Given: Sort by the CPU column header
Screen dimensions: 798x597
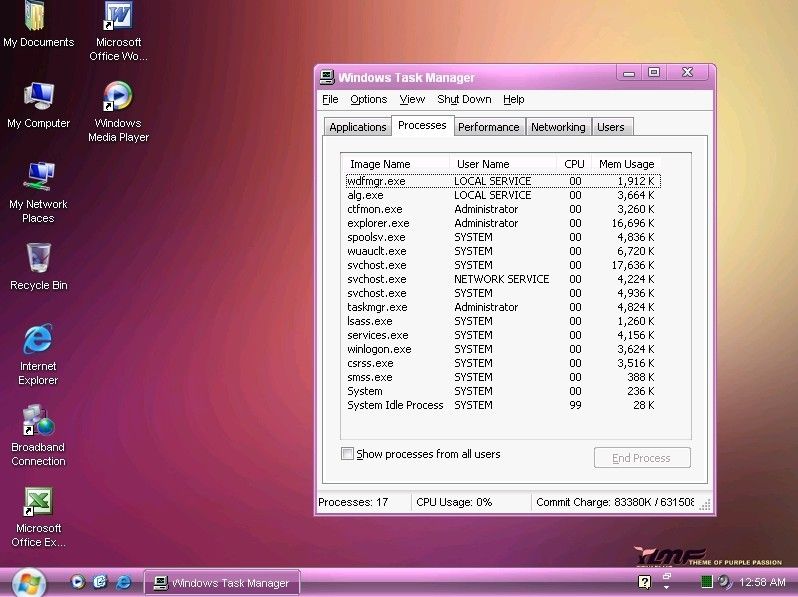Looking at the screenshot, I should coord(574,164).
